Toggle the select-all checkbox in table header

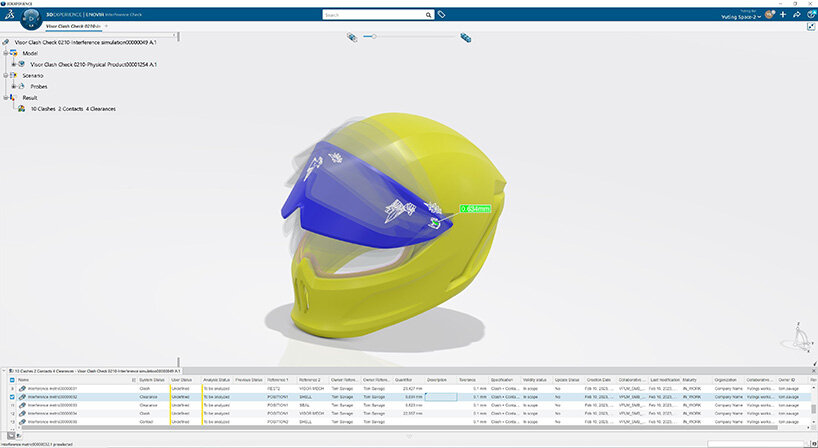point(12,380)
